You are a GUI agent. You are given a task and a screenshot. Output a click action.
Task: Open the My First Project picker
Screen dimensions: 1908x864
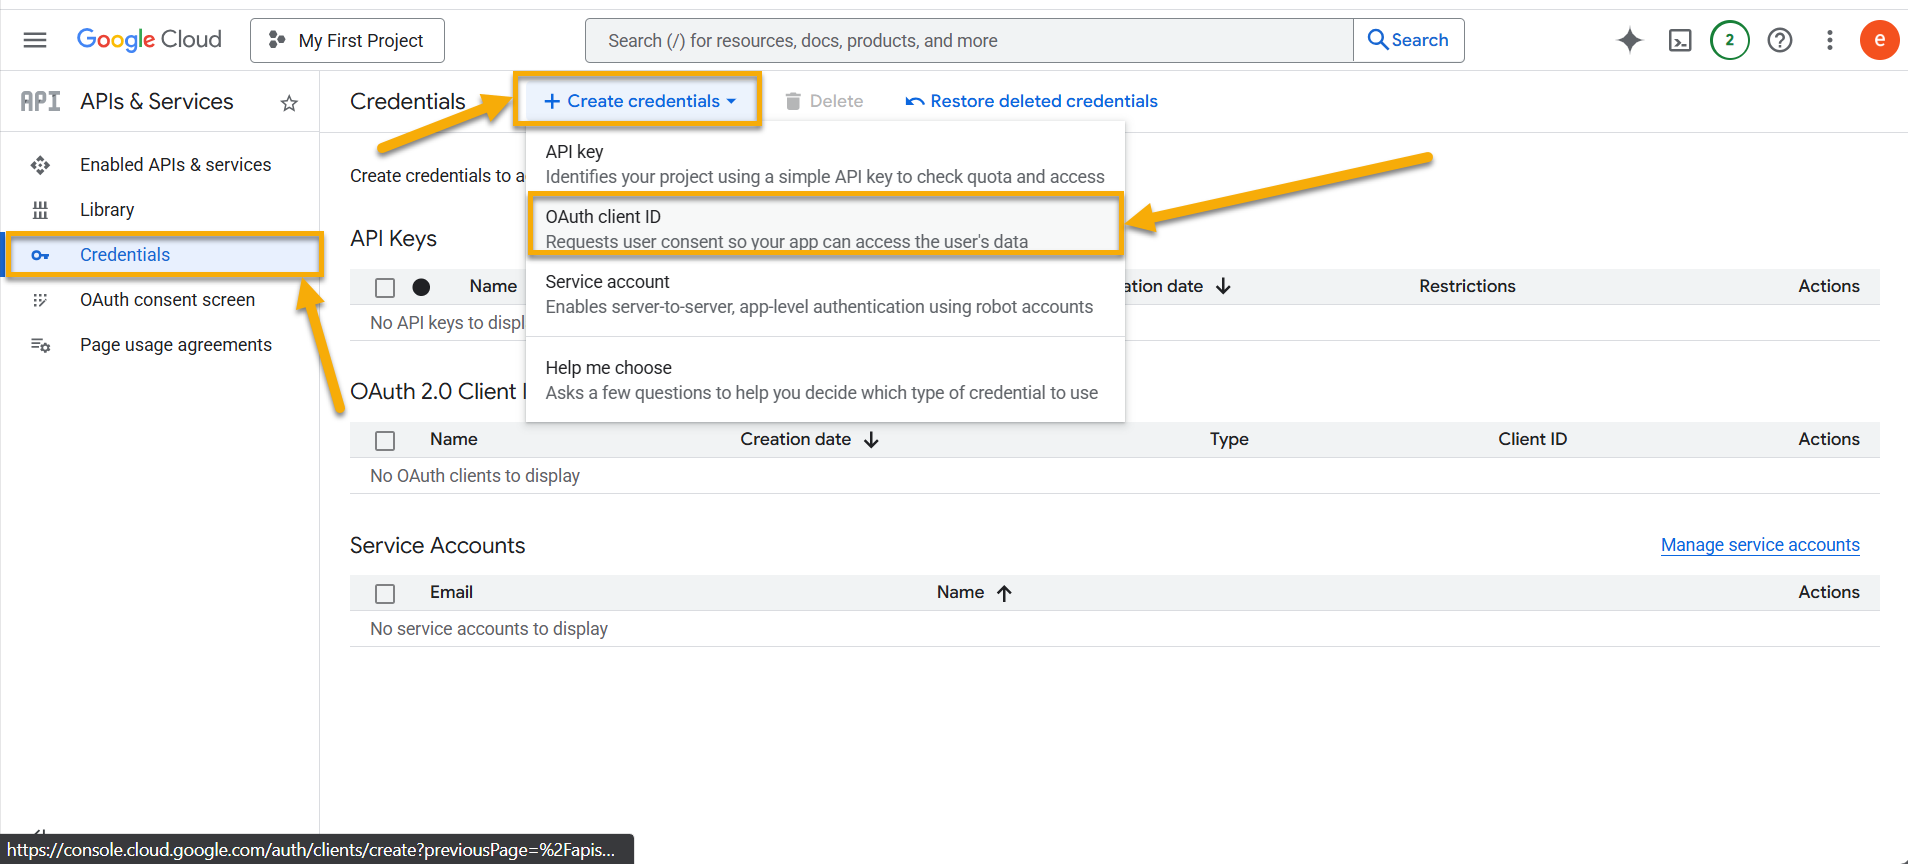347,40
